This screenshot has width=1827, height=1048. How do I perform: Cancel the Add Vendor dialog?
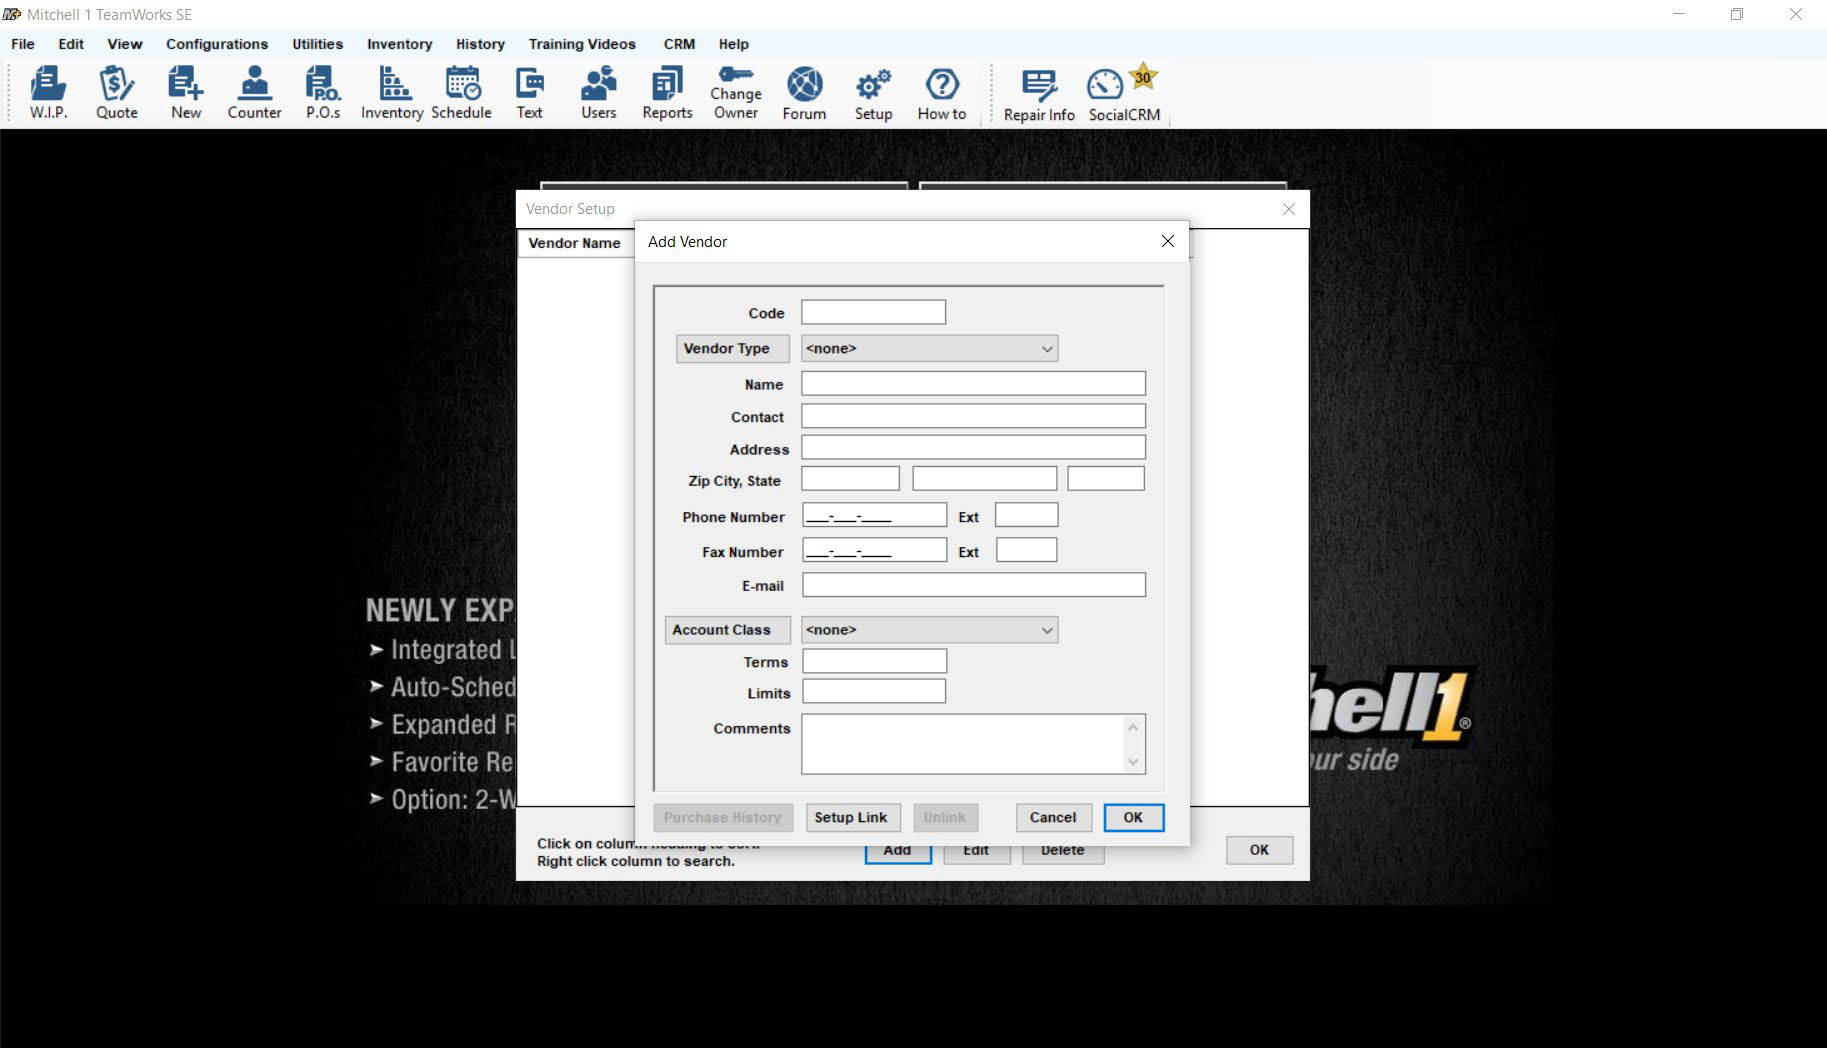pos(1053,817)
